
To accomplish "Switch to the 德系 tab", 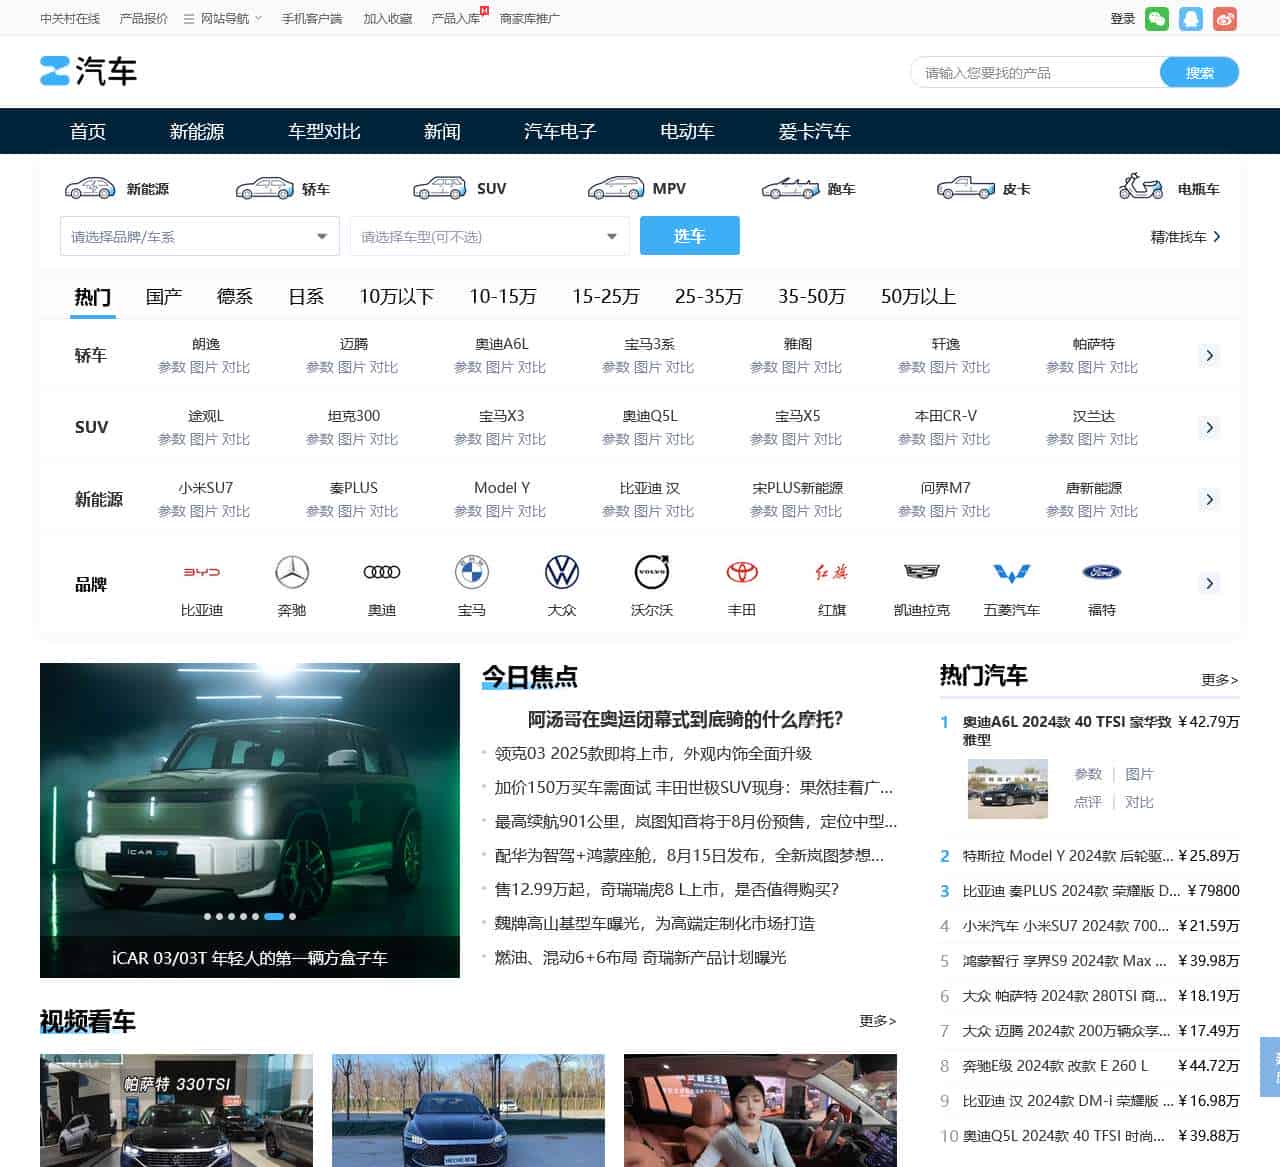I will tap(235, 296).
